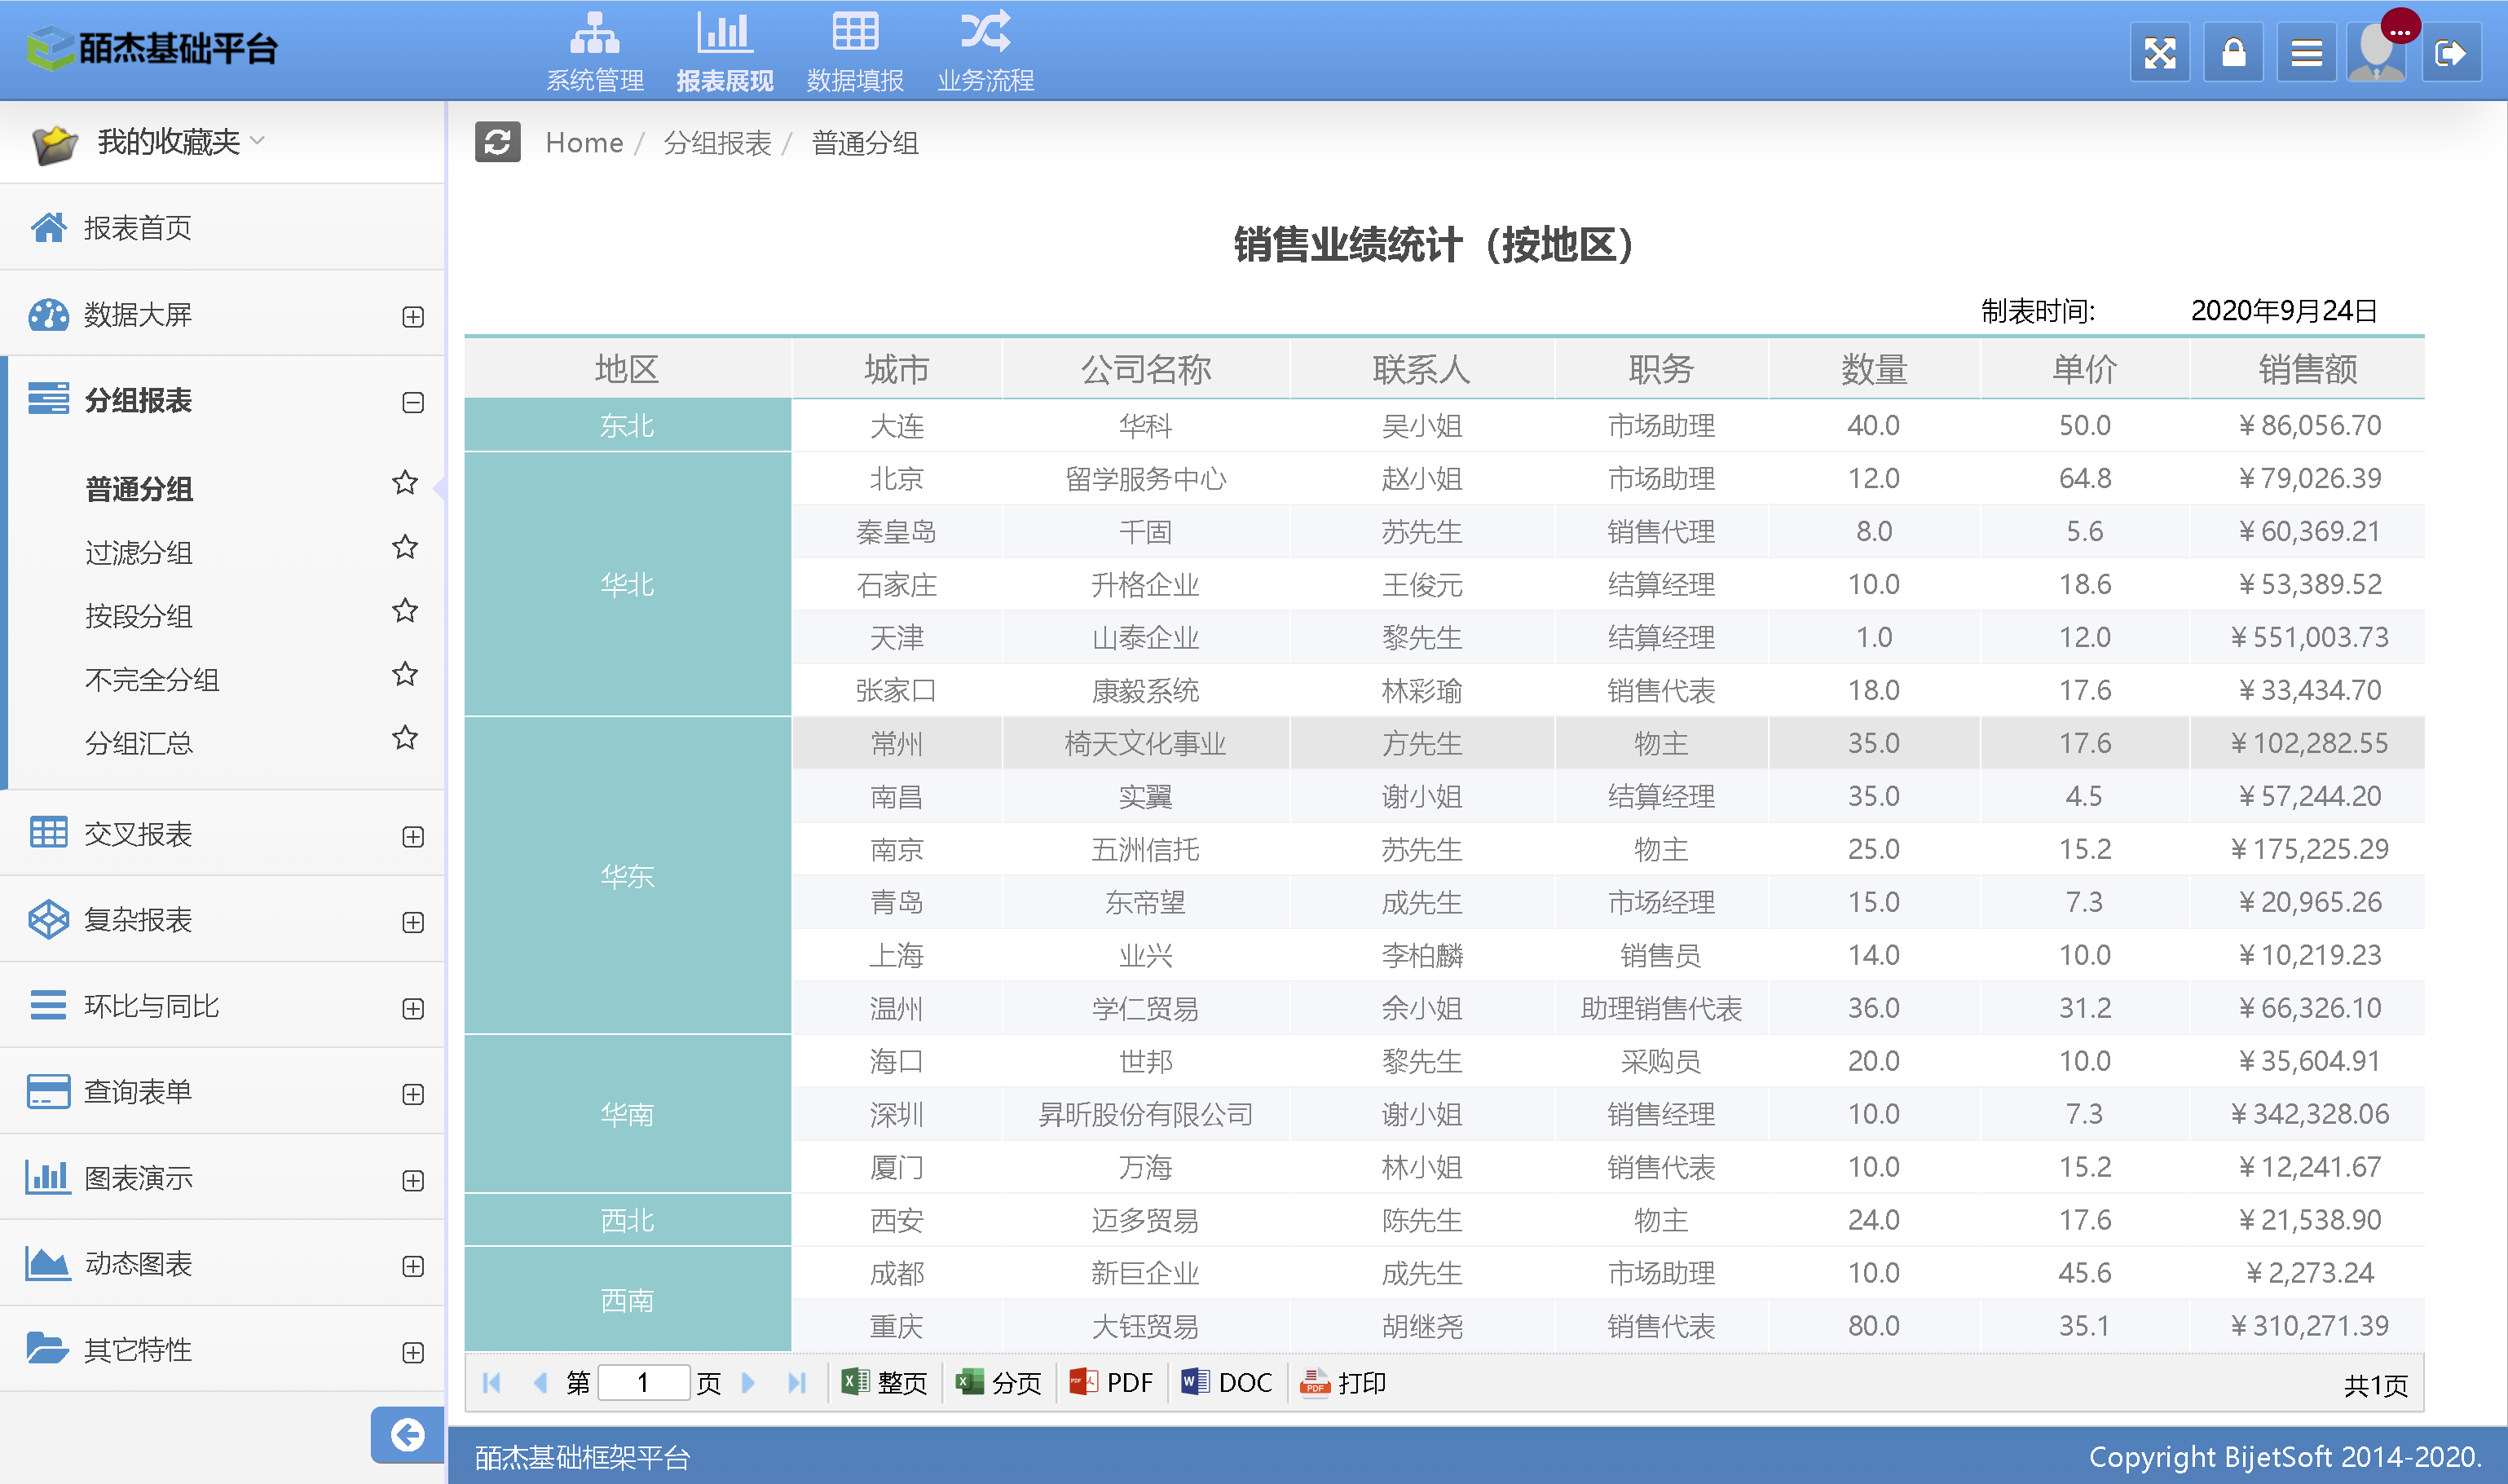Screen dimensions: 2508x1484
Task: Favorite 过滤分组 with its star toggle
Action: [404, 548]
